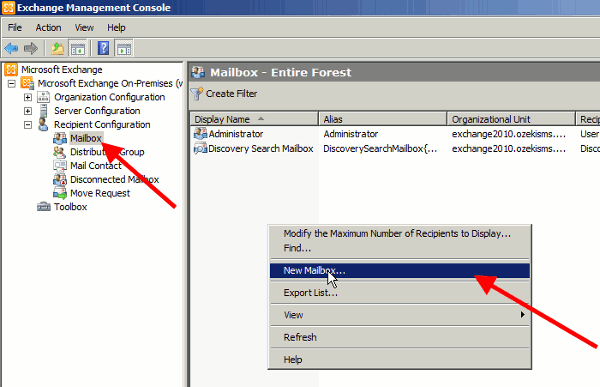Click the User recipient type cell
The image size is (600, 387).
(589, 134)
